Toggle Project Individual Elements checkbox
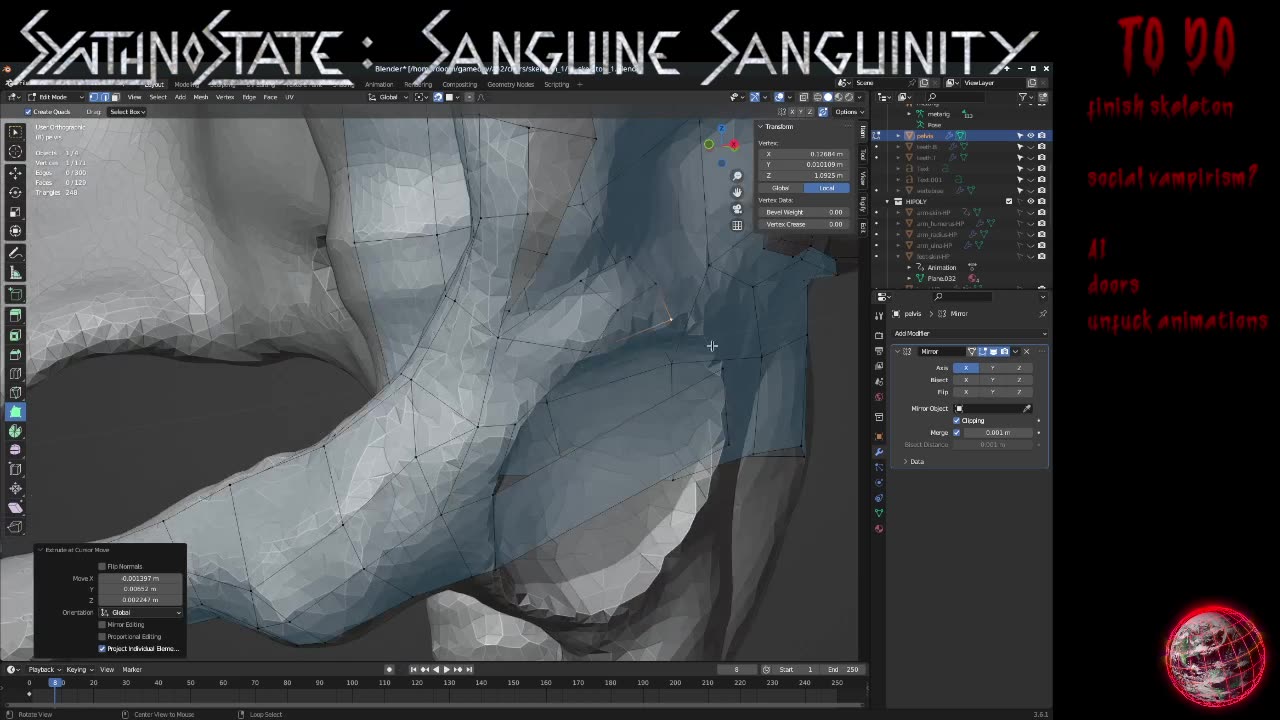The width and height of the screenshot is (1280, 720). 102,648
